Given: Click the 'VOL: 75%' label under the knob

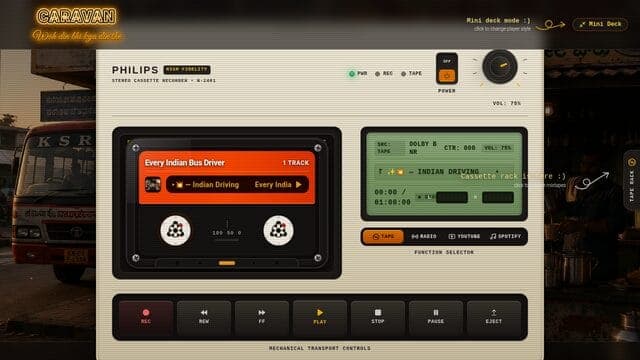Looking at the screenshot, I should [507, 103].
